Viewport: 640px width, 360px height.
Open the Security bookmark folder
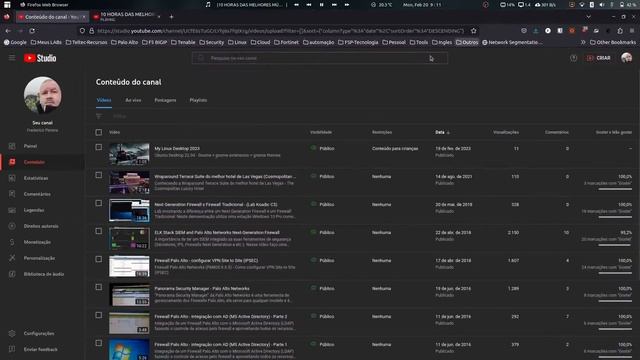click(x=211, y=42)
